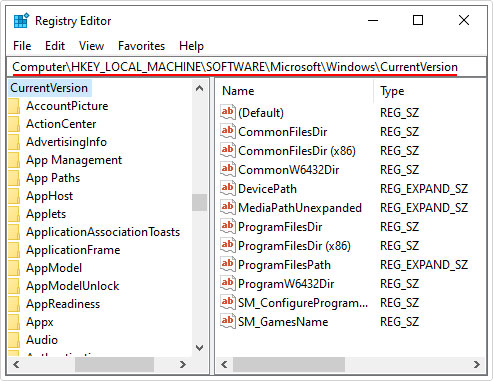The height and width of the screenshot is (381, 493).
Task: Click REG_EXPAND_SZ type of DevicePath
Action: [x=424, y=189]
